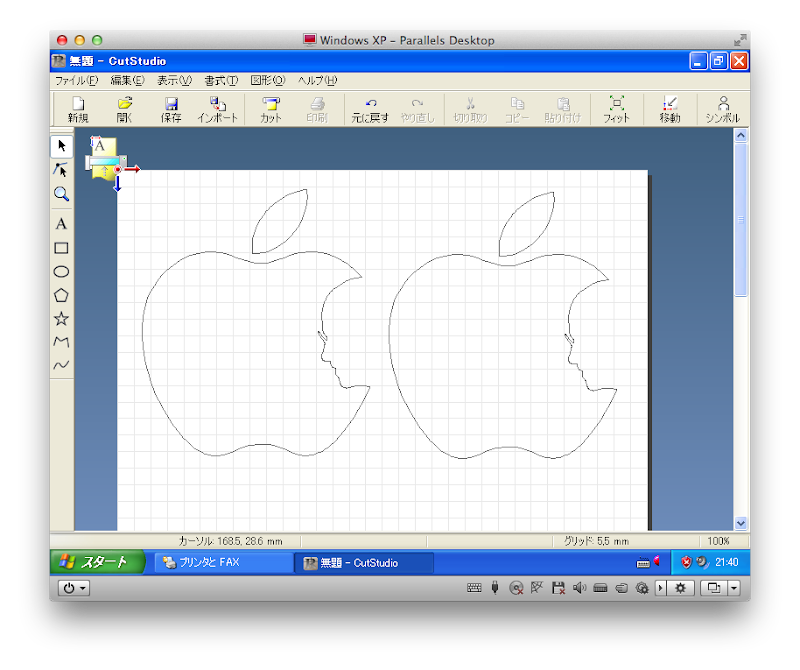800x670 pixels.
Task: Open the 図形(O) menu
Action: (x=268, y=81)
